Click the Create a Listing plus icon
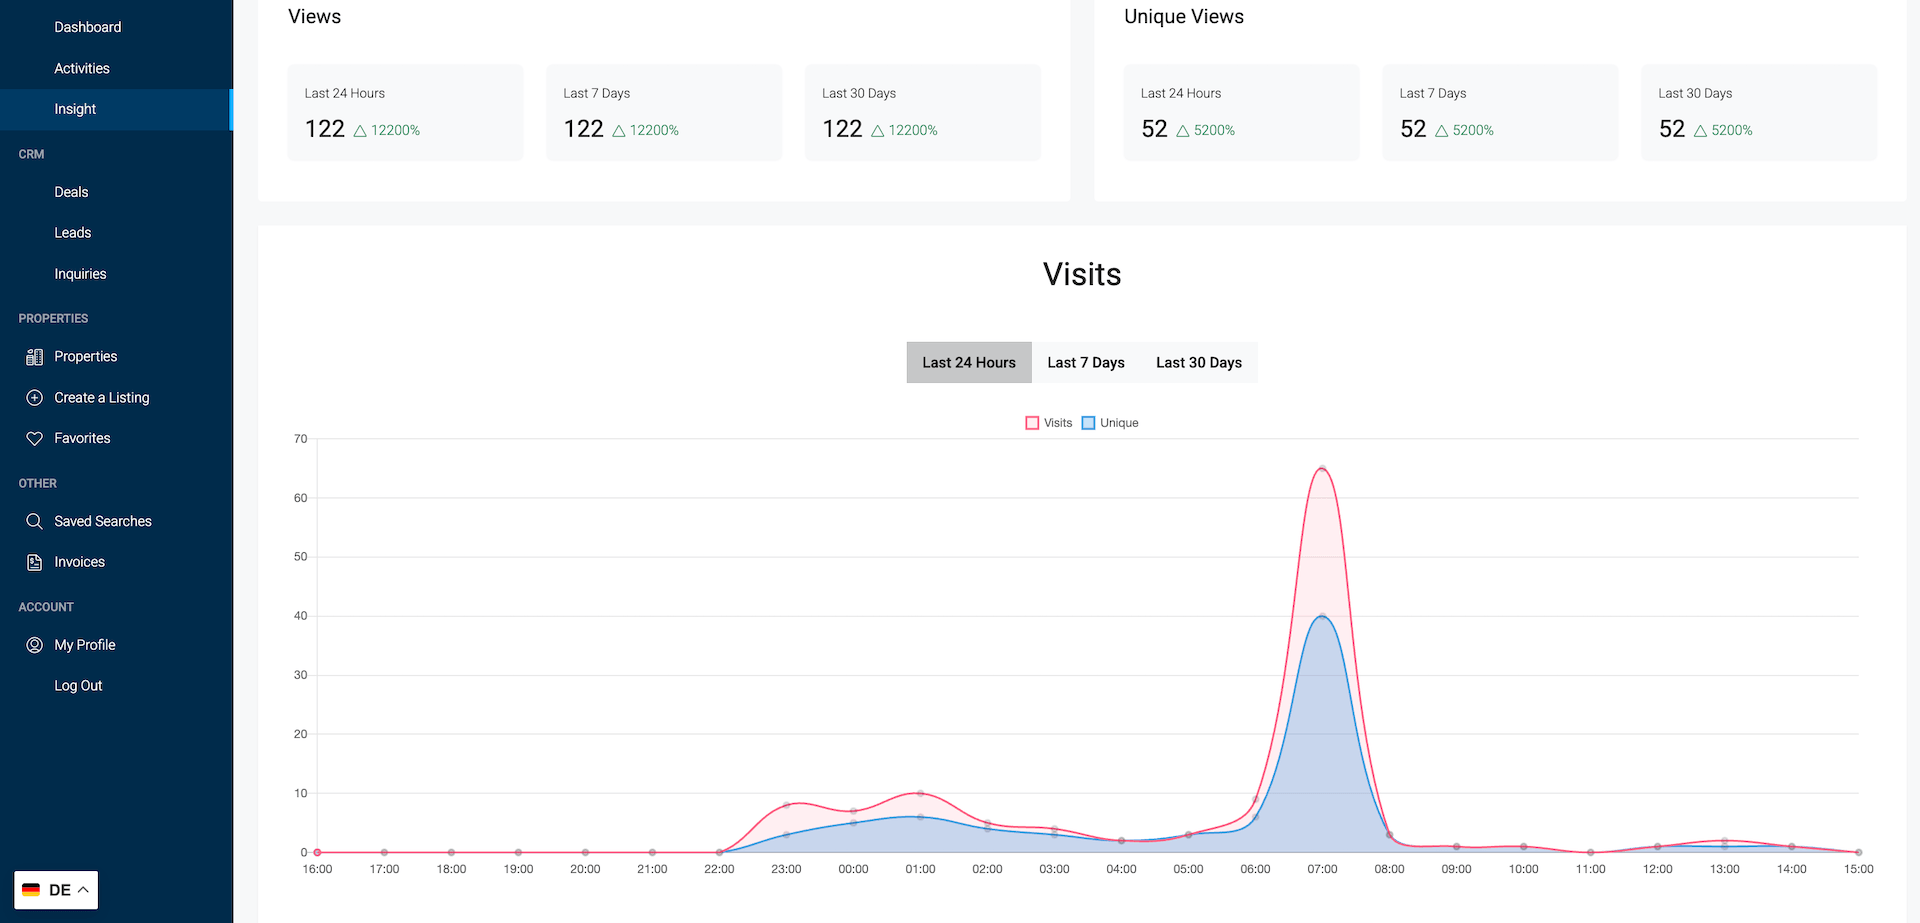 pos(34,398)
